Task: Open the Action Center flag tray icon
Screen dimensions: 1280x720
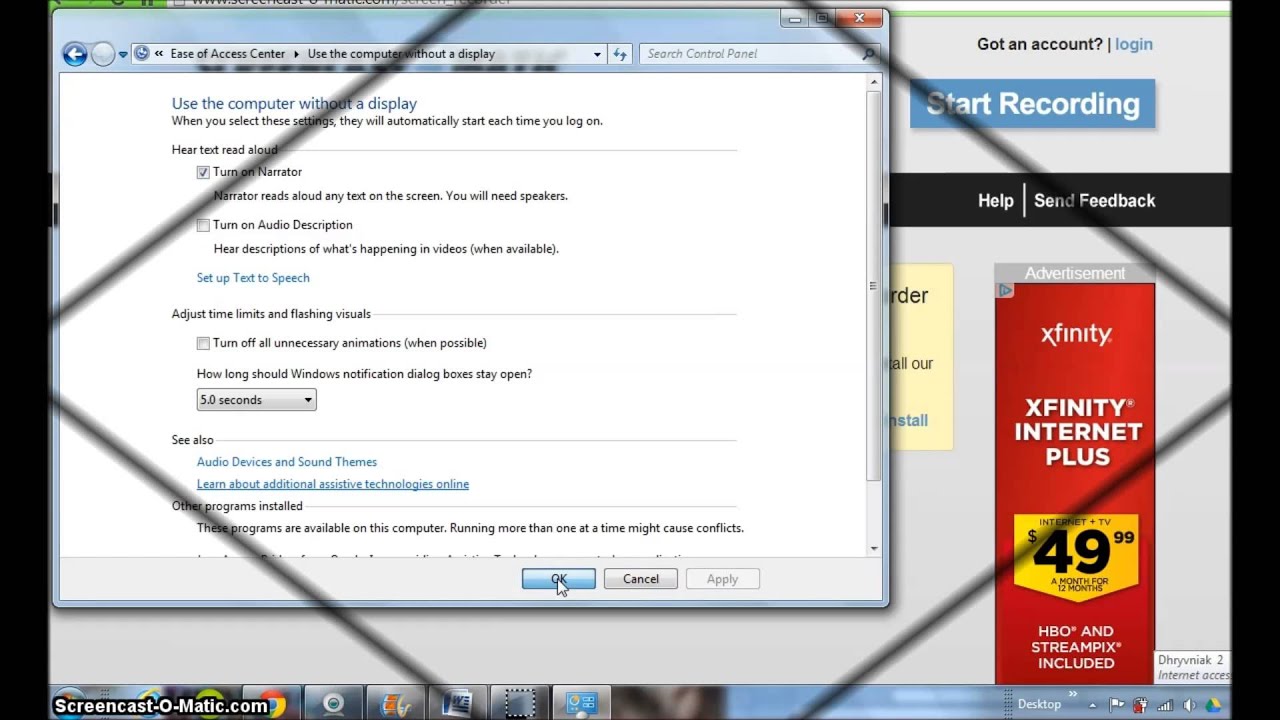Action: point(1117,704)
